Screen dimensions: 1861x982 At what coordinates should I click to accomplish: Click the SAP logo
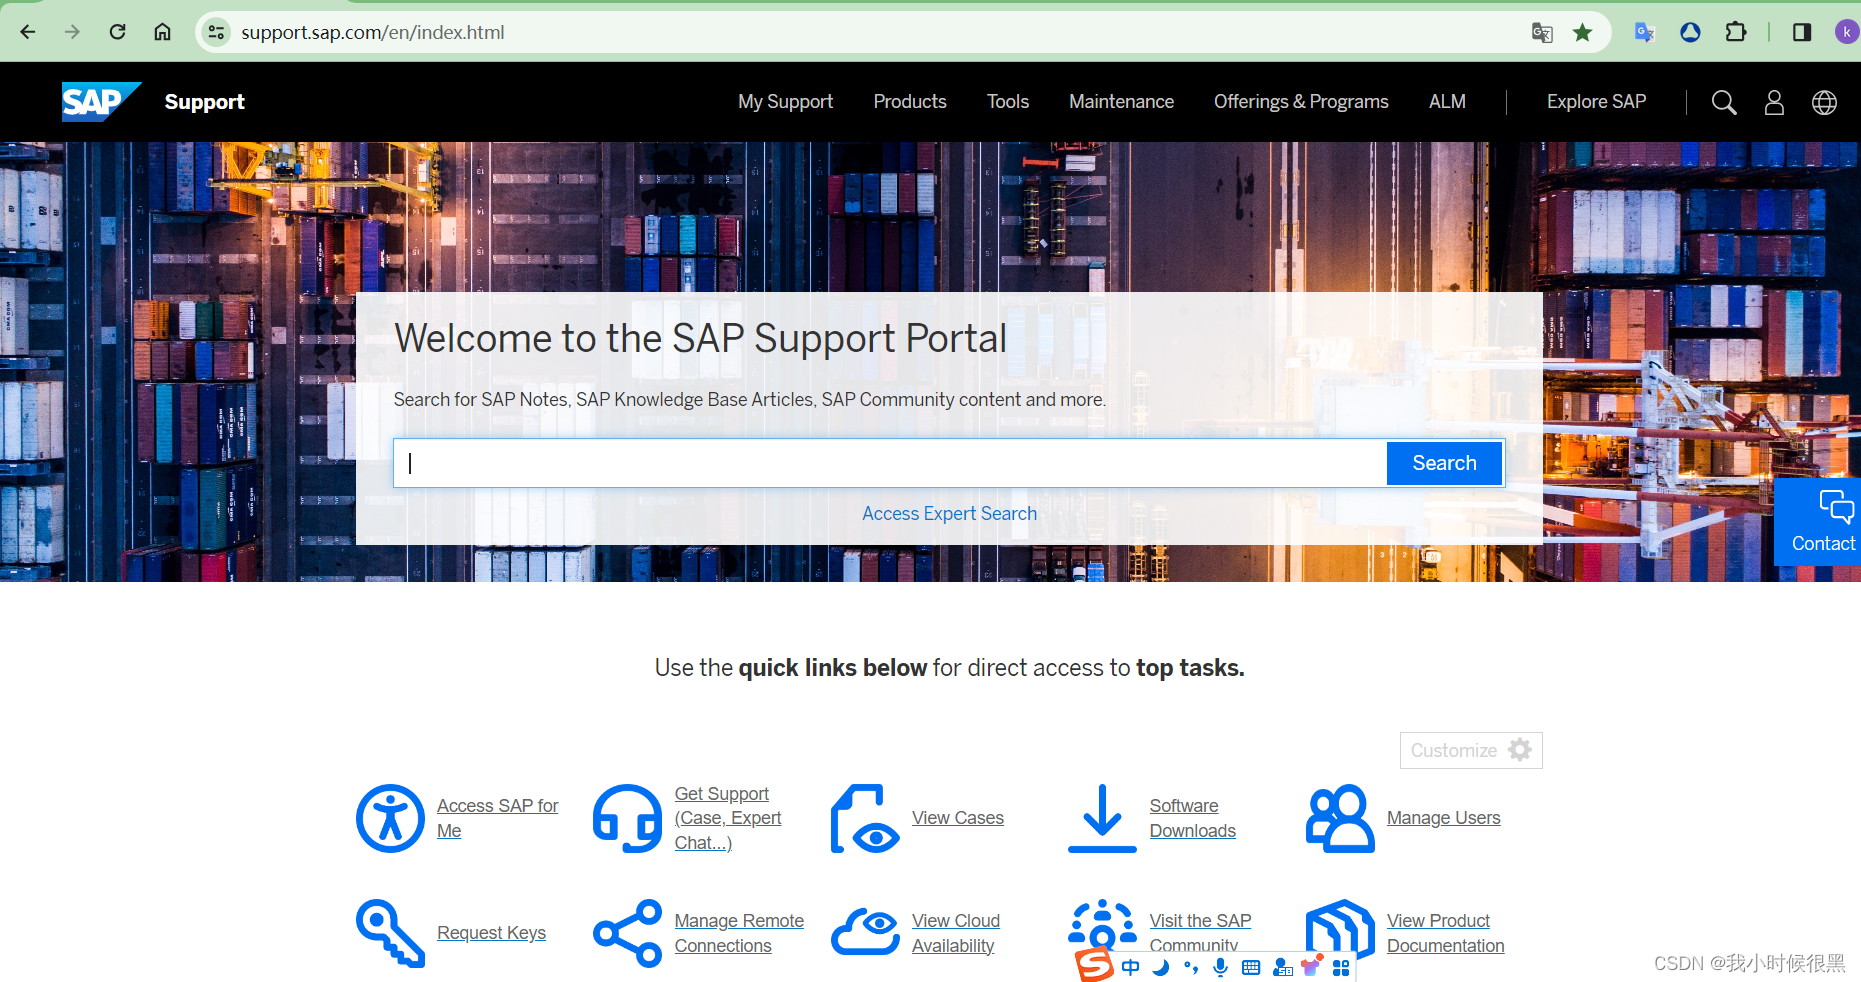[99, 101]
